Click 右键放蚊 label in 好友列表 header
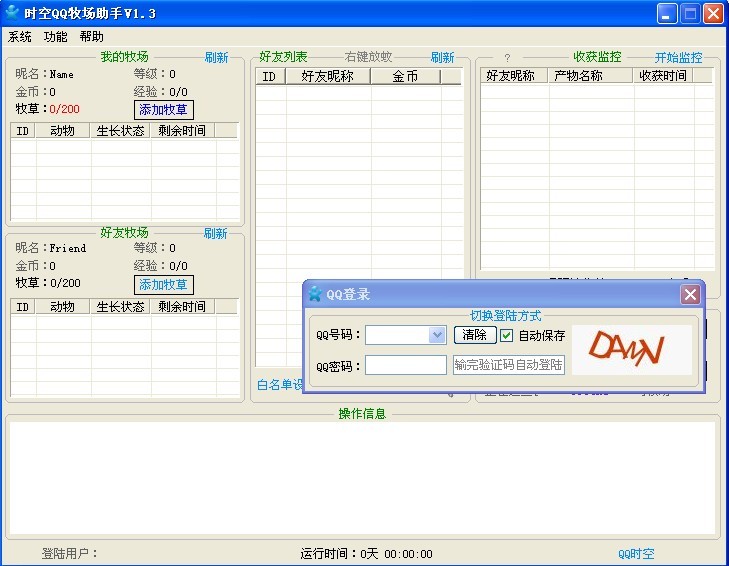The height and width of the screenshot is (566, 729). pos(369,57)
